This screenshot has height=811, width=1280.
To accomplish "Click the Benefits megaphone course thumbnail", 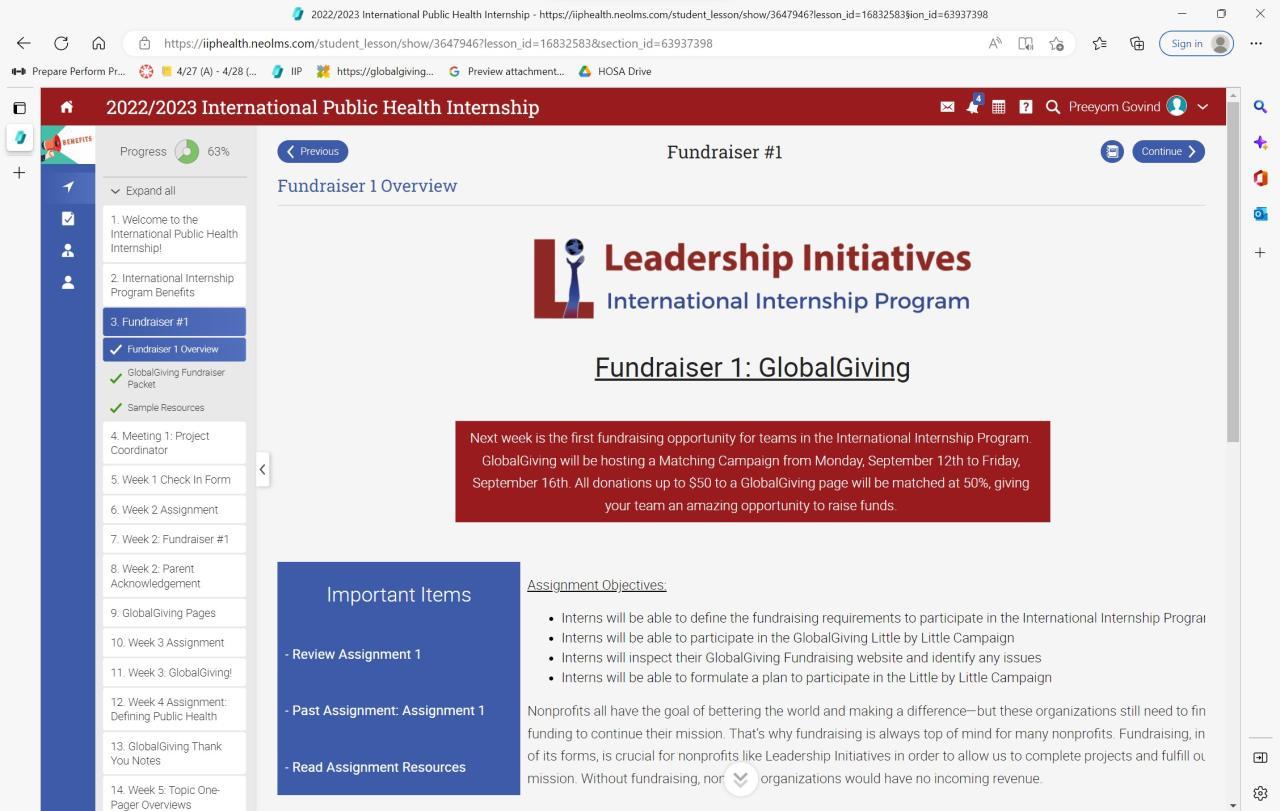I will click(68, 144).
